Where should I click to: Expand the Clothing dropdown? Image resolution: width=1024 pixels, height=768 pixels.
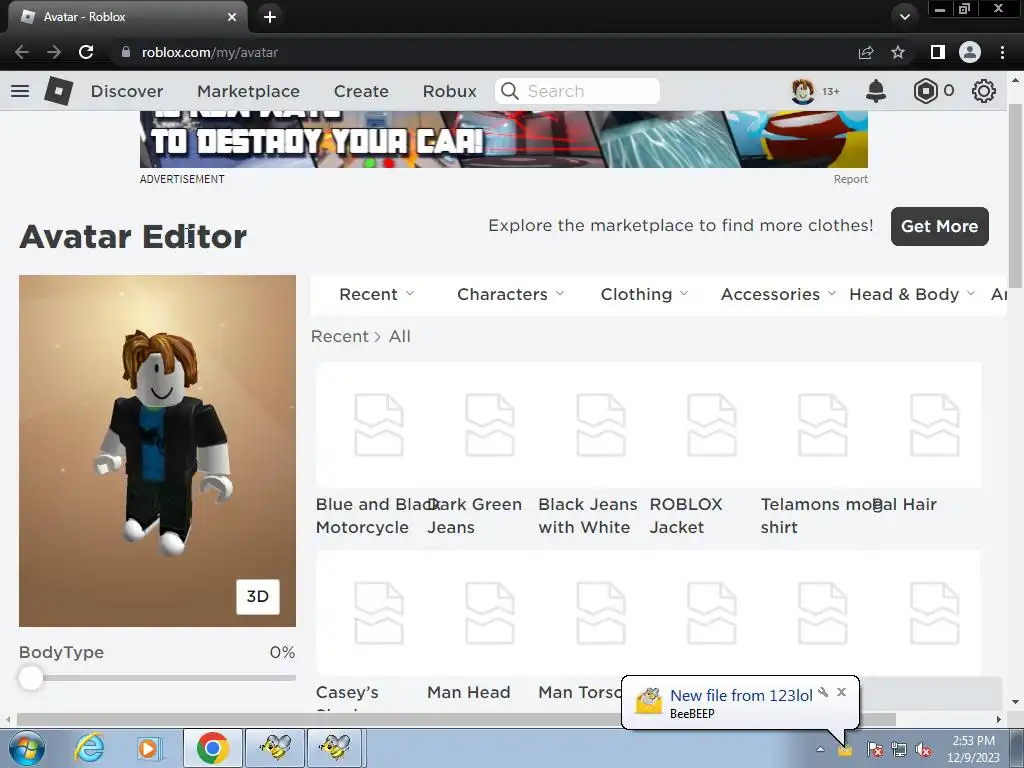coord(645,295)
